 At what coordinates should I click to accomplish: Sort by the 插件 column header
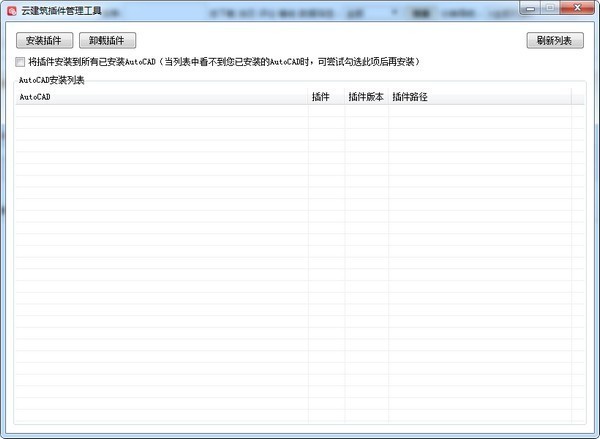[326, 97]
